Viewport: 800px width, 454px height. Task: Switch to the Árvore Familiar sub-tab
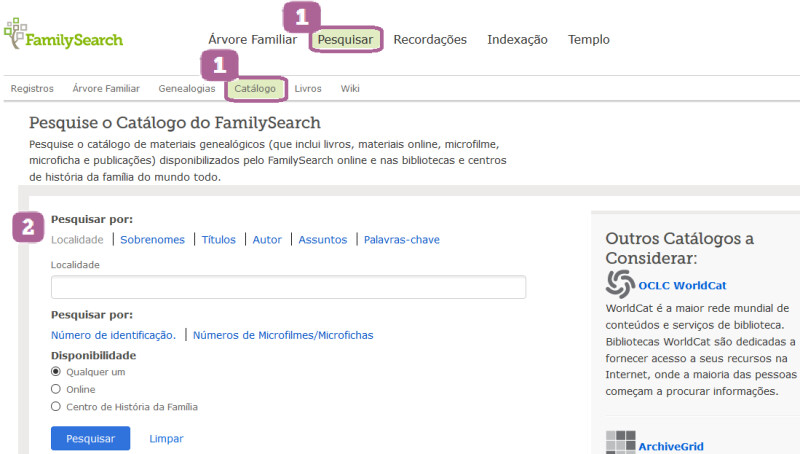click(106, 89)
